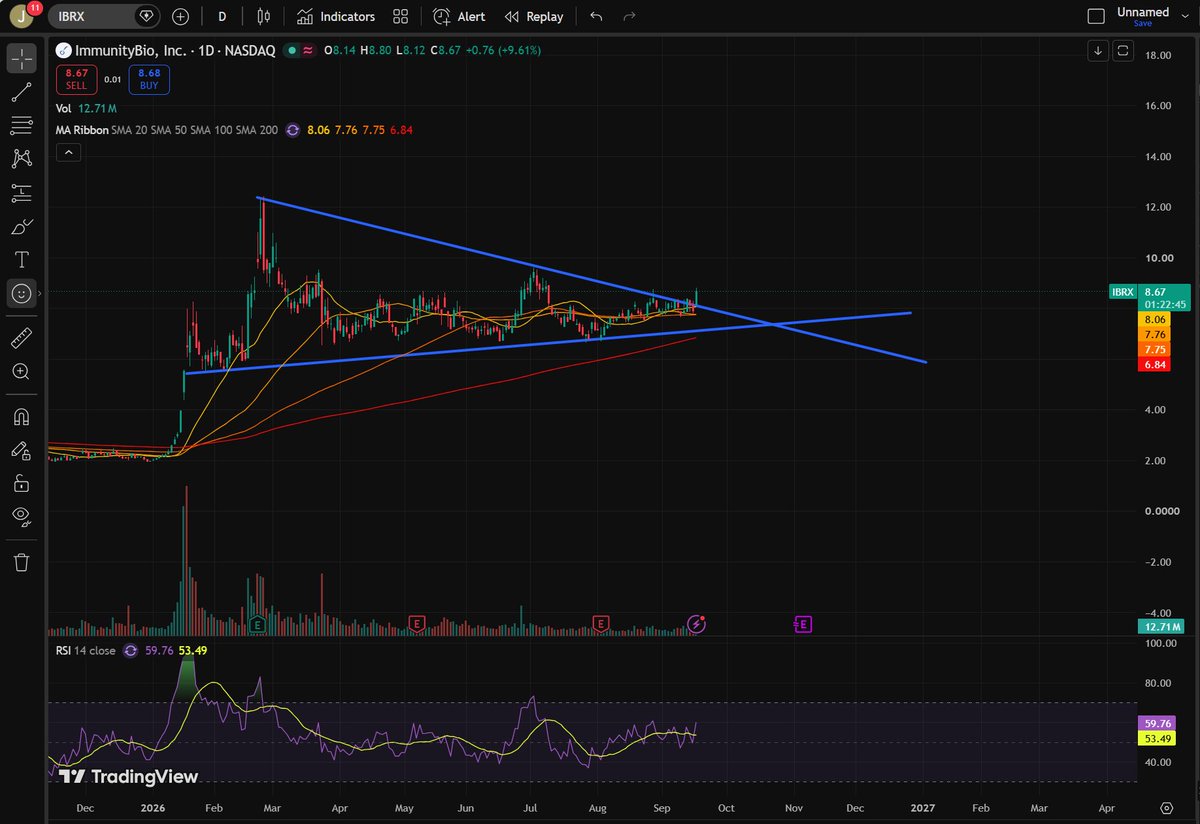Click the purple earnings E marker near November
The width and height of the screenshot is (1200, 824).
(x=803, y=624)
